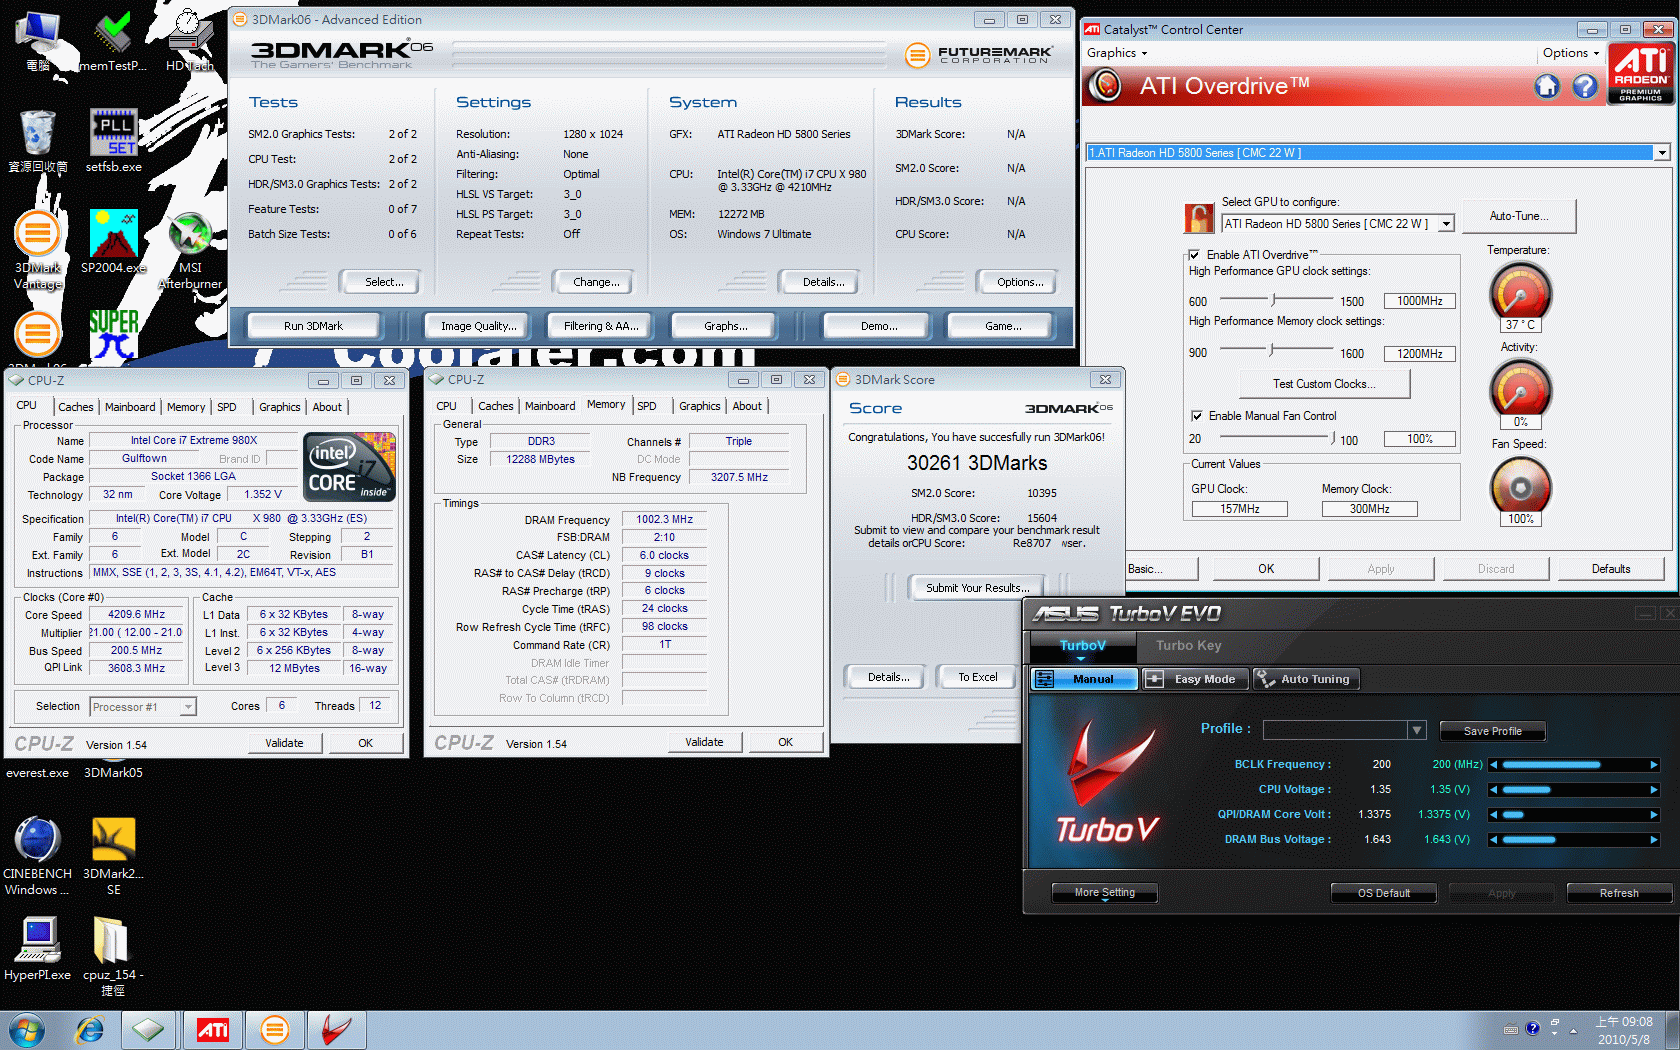Select Easy Mode in TurboV EVO
This screenshot has width=1680, height=1050.
pyautogui.click(x=1195, y=679)
